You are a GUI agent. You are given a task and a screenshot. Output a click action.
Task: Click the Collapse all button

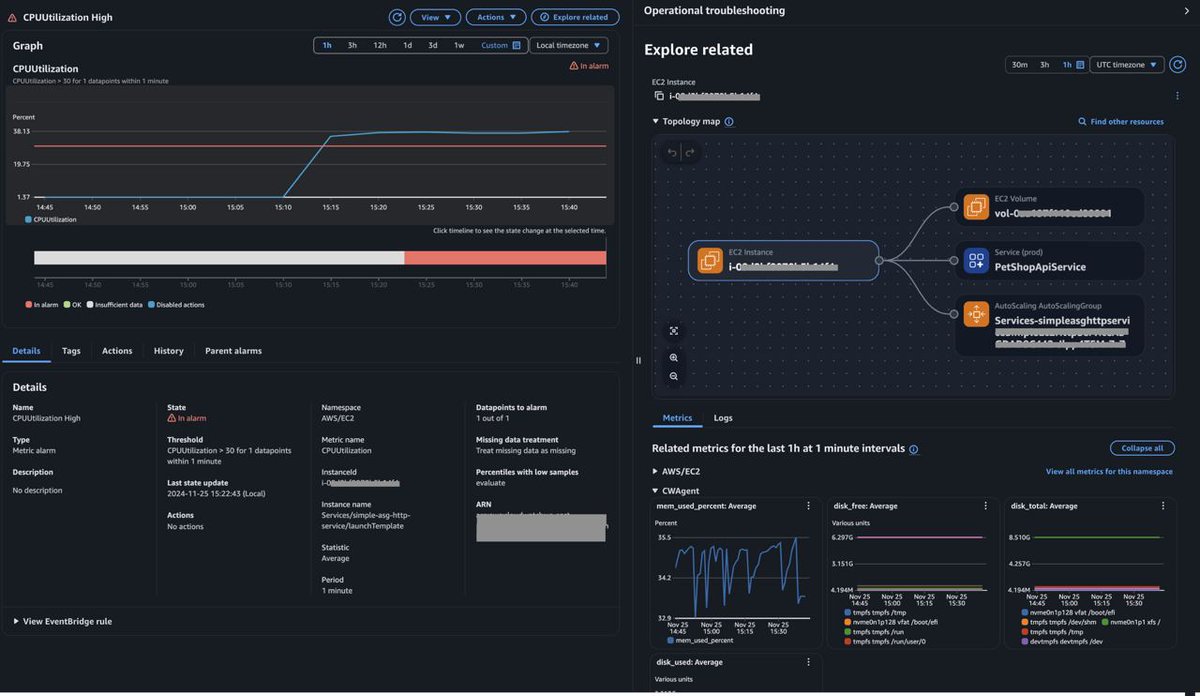tap(1142, 448)
